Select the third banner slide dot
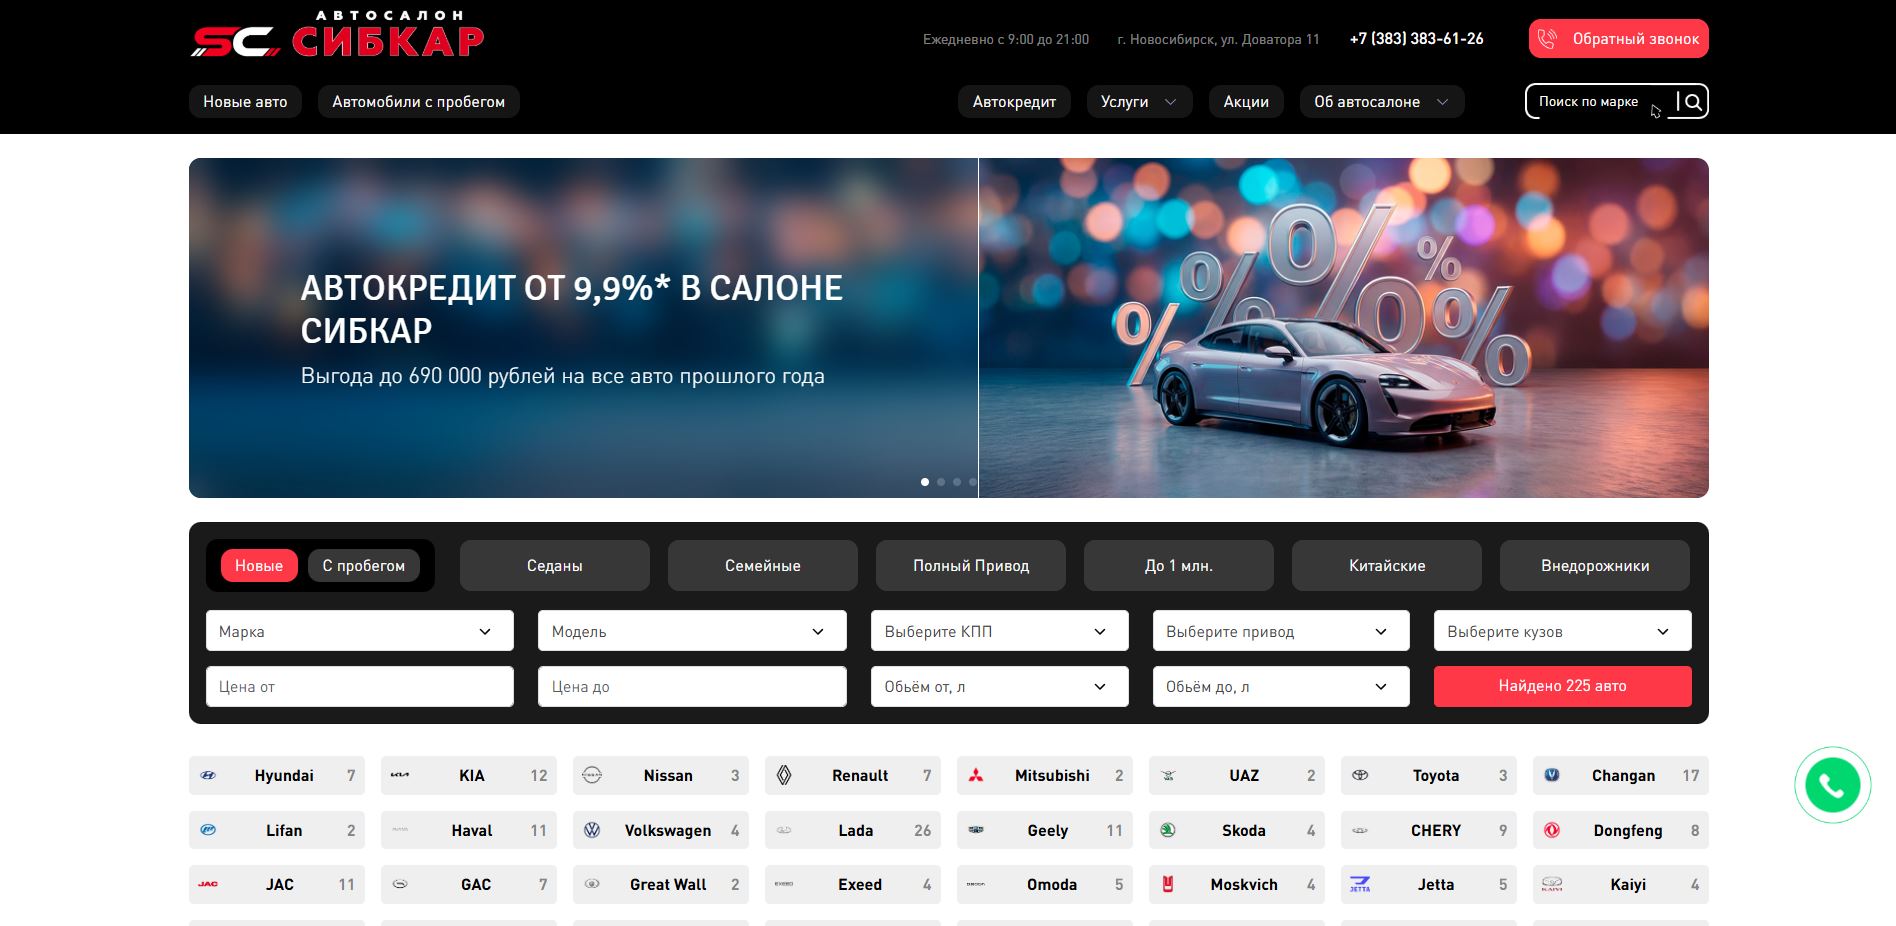The width and height of the screenshot is (1896, 926). click(957, 482)
